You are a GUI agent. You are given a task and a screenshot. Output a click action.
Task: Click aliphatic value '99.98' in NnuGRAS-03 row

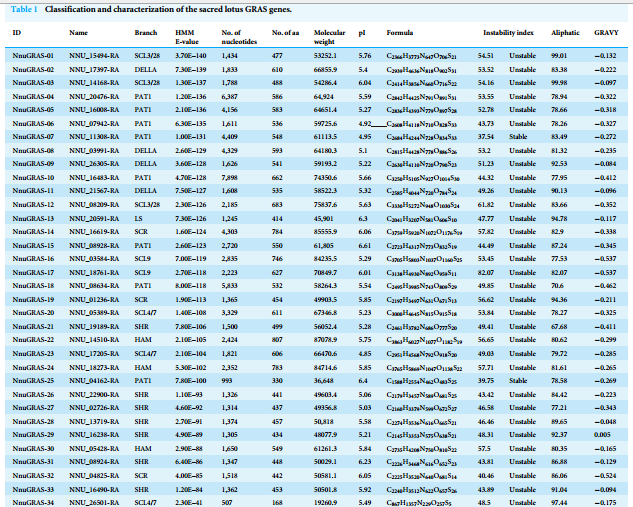(559, 83)
